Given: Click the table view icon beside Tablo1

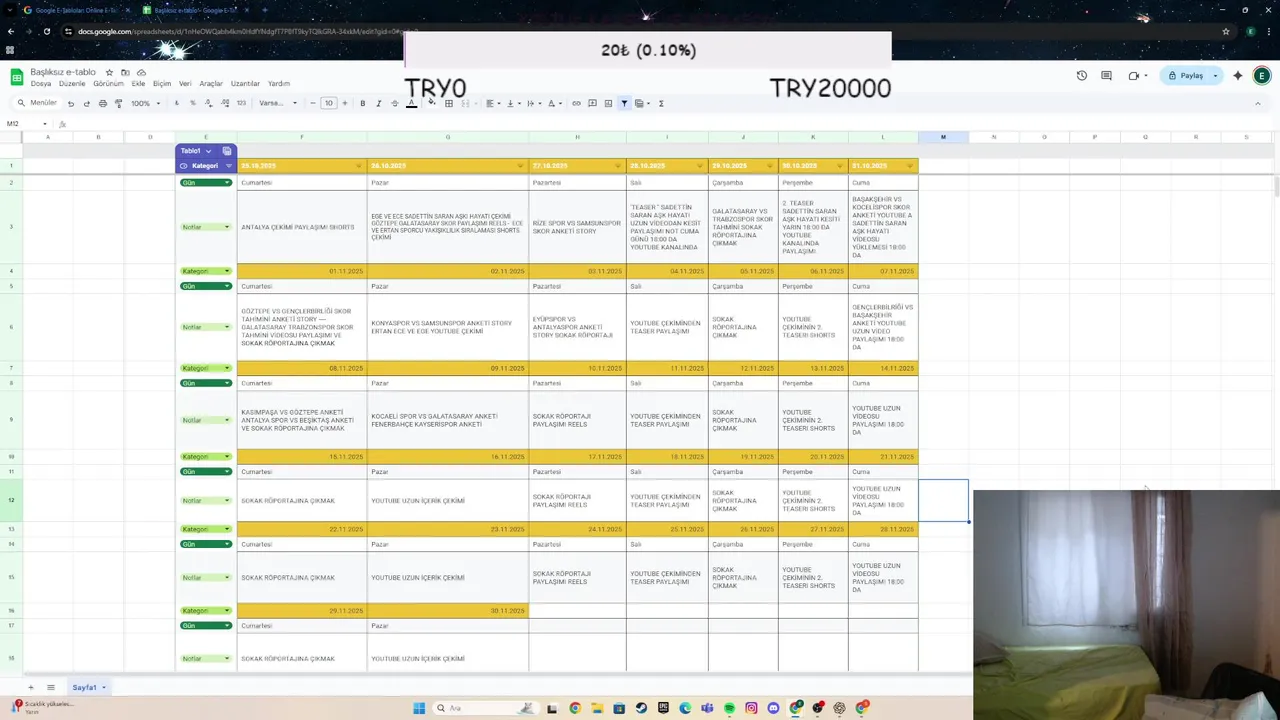Looking at the screenshot, I should point(227,151).
